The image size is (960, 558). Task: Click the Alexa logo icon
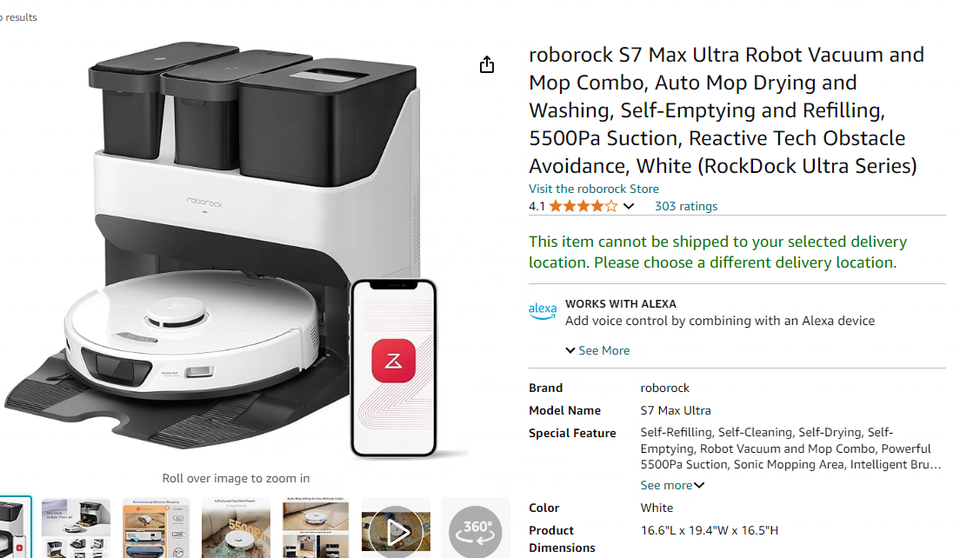point(542,311)
